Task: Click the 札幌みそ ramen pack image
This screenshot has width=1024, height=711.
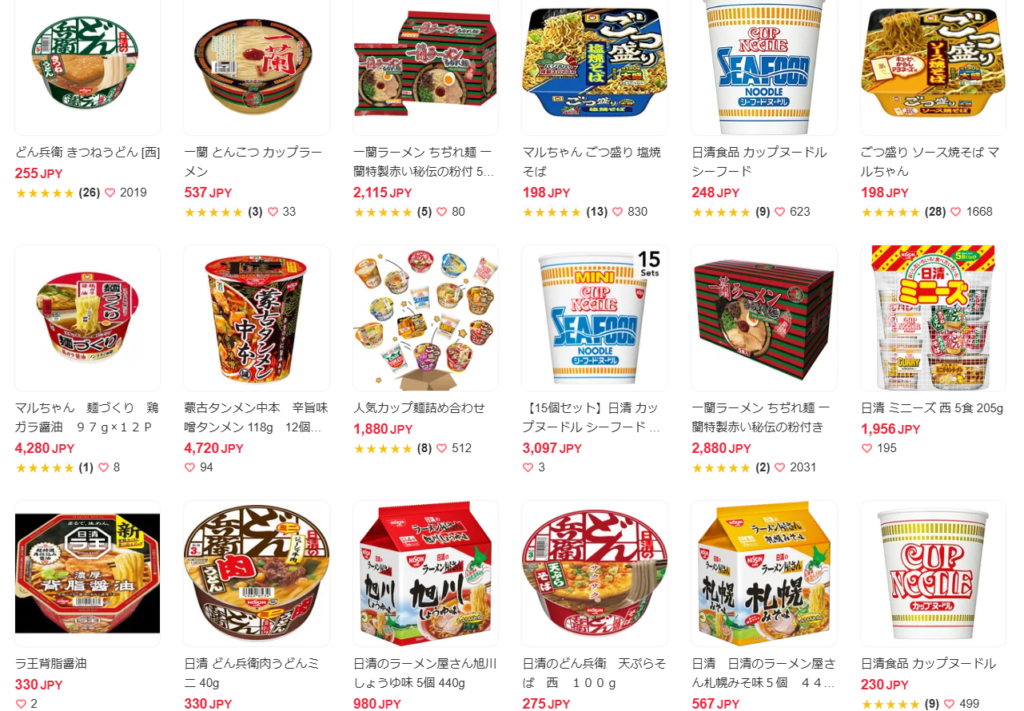Action: pyautogui.click(x=764, y=573)
